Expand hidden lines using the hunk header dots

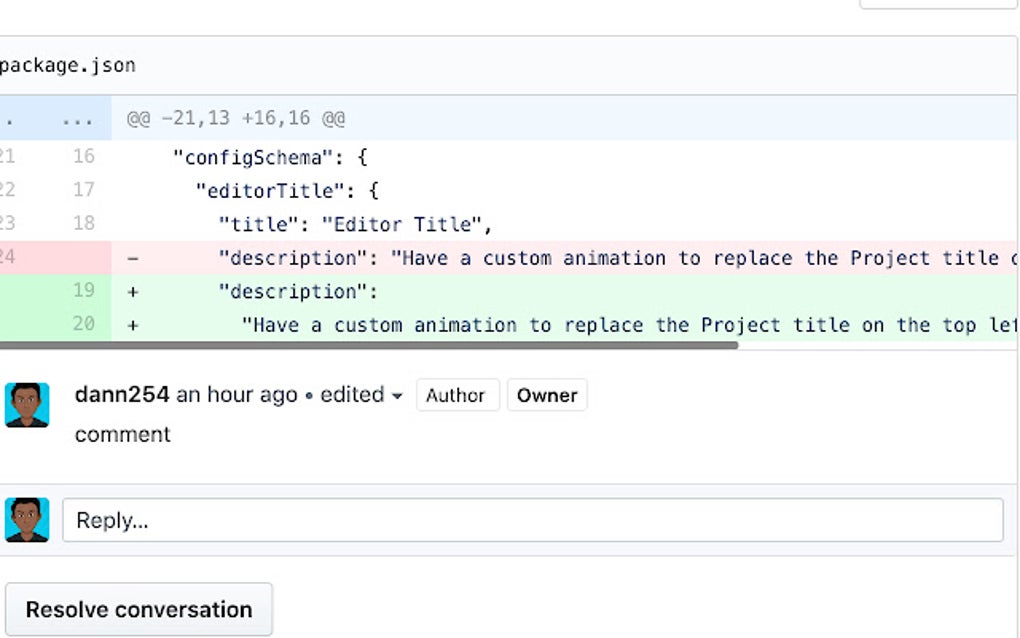[77, 118]
